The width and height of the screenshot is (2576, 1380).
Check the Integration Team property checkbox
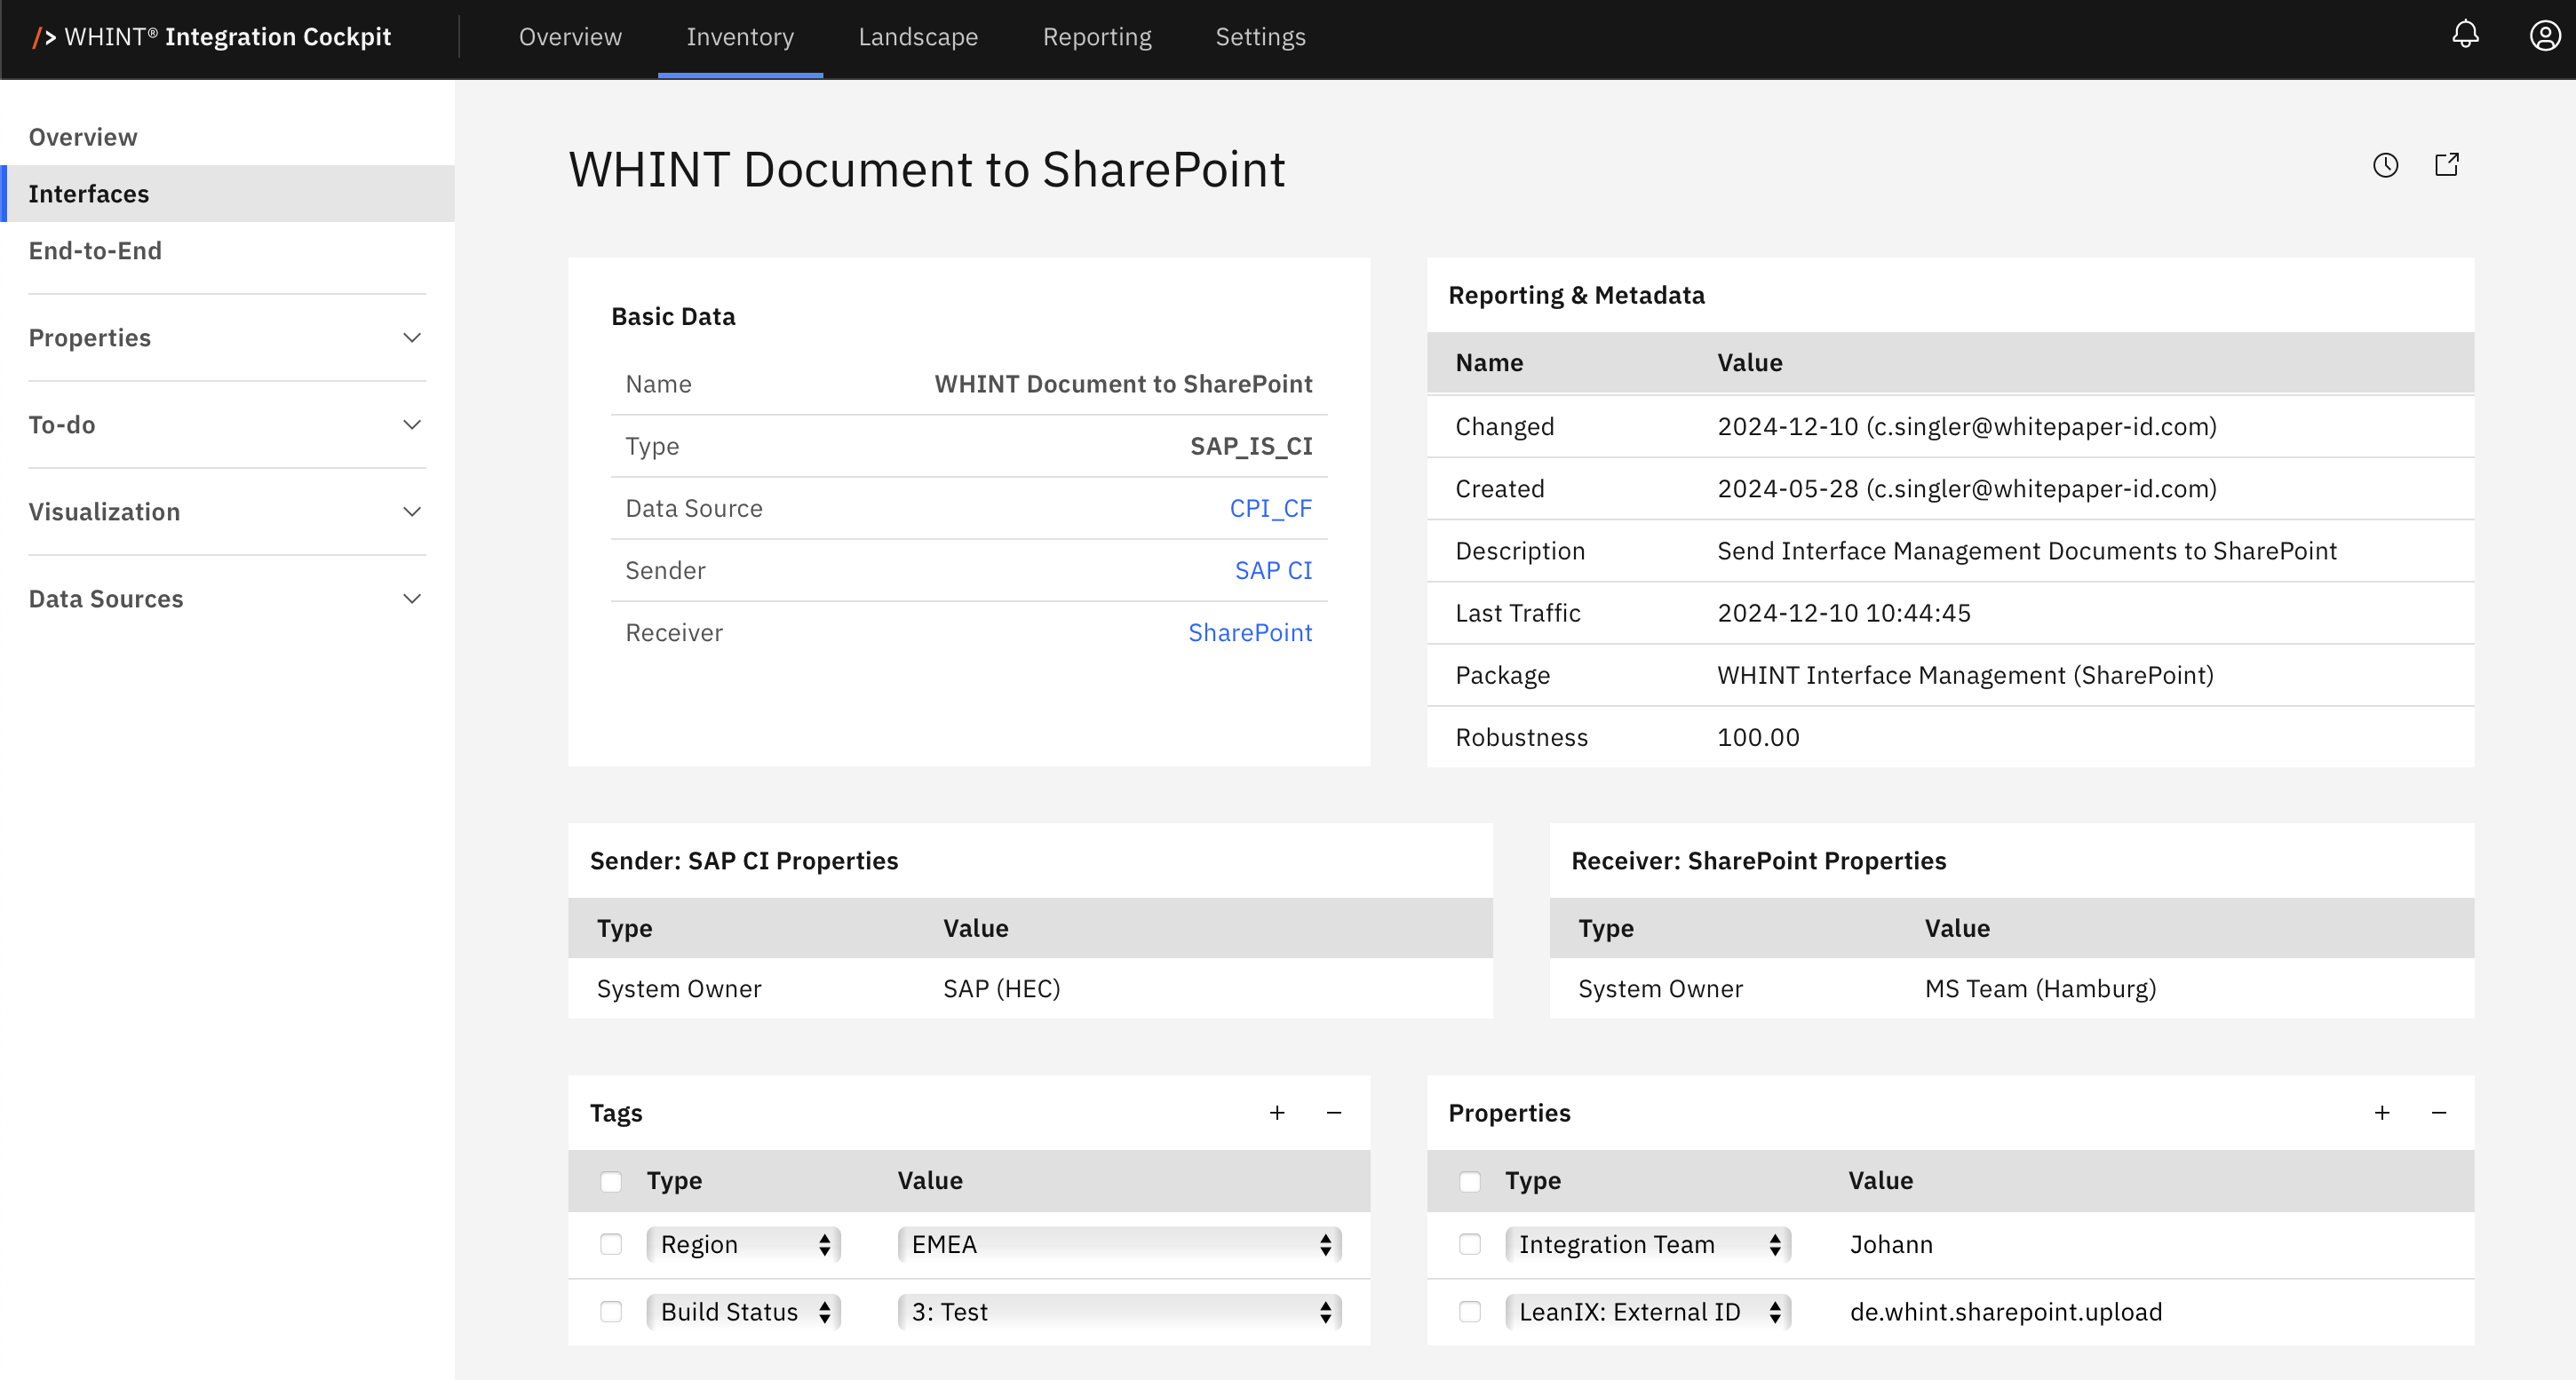point(1470,1244)
